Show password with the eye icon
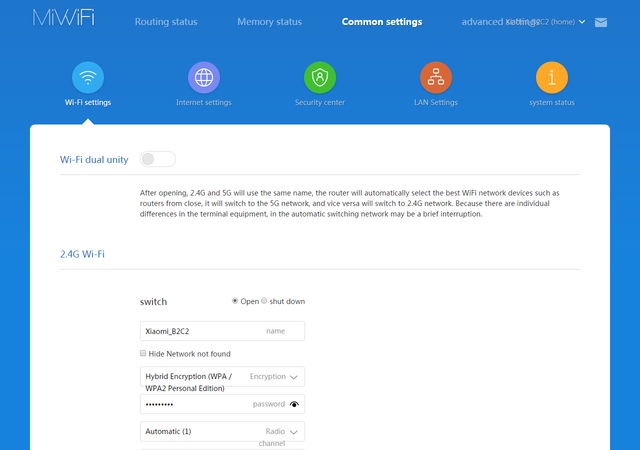640x450 pixels. point(294,404)
